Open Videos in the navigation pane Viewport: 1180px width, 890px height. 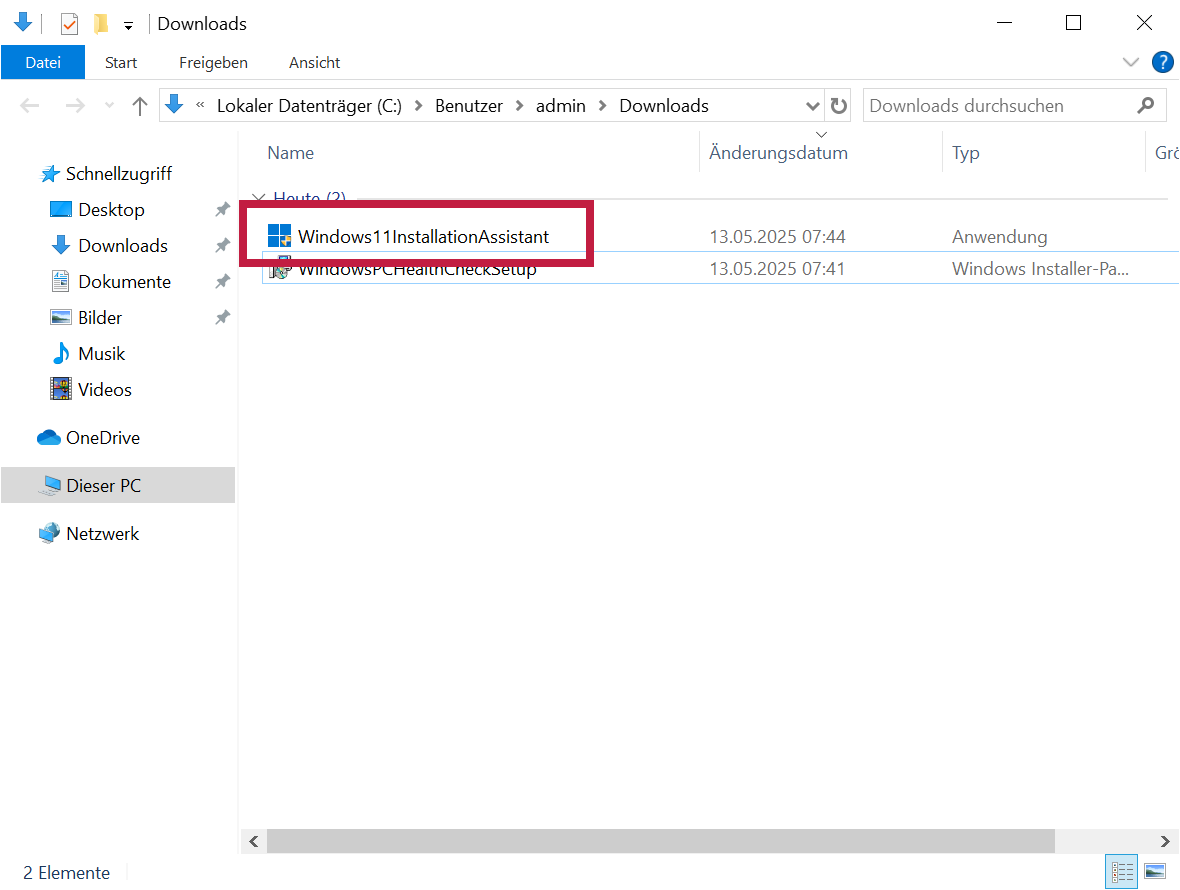[105, 390]
